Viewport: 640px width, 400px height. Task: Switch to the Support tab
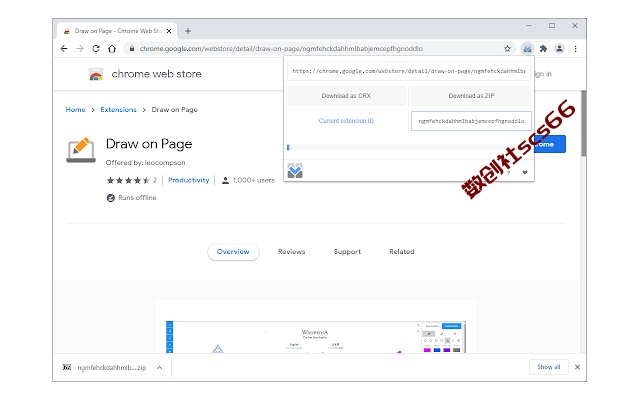click(x=347, y=252)
